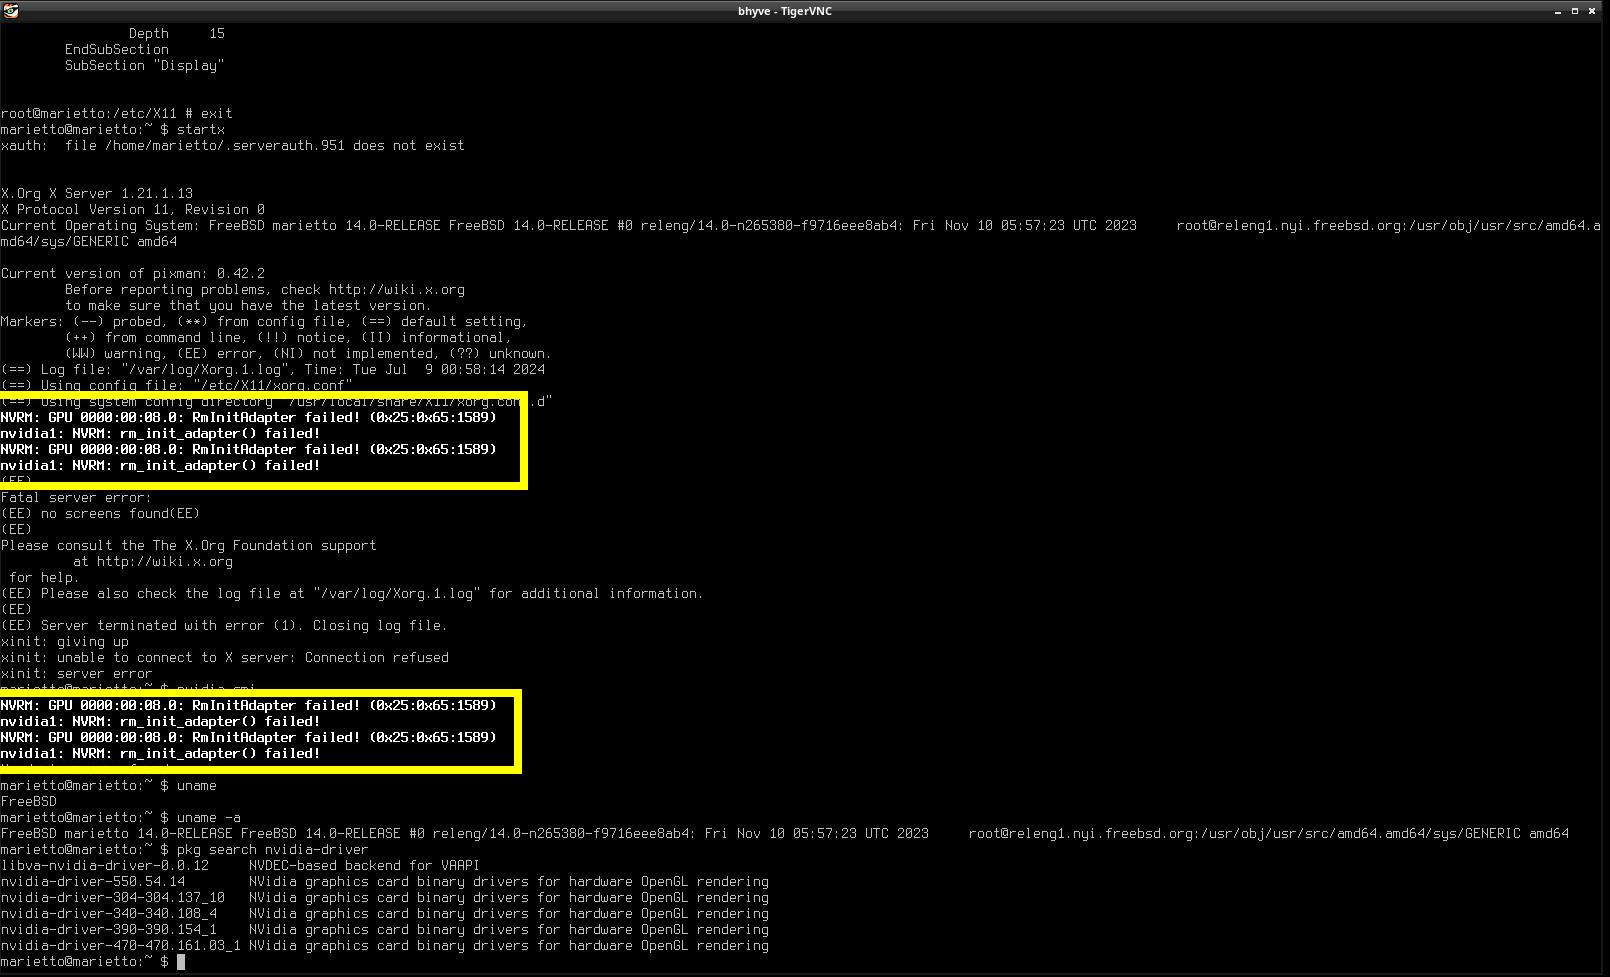Select '(EE) Please also check the log file' line

tap(352, 594)
